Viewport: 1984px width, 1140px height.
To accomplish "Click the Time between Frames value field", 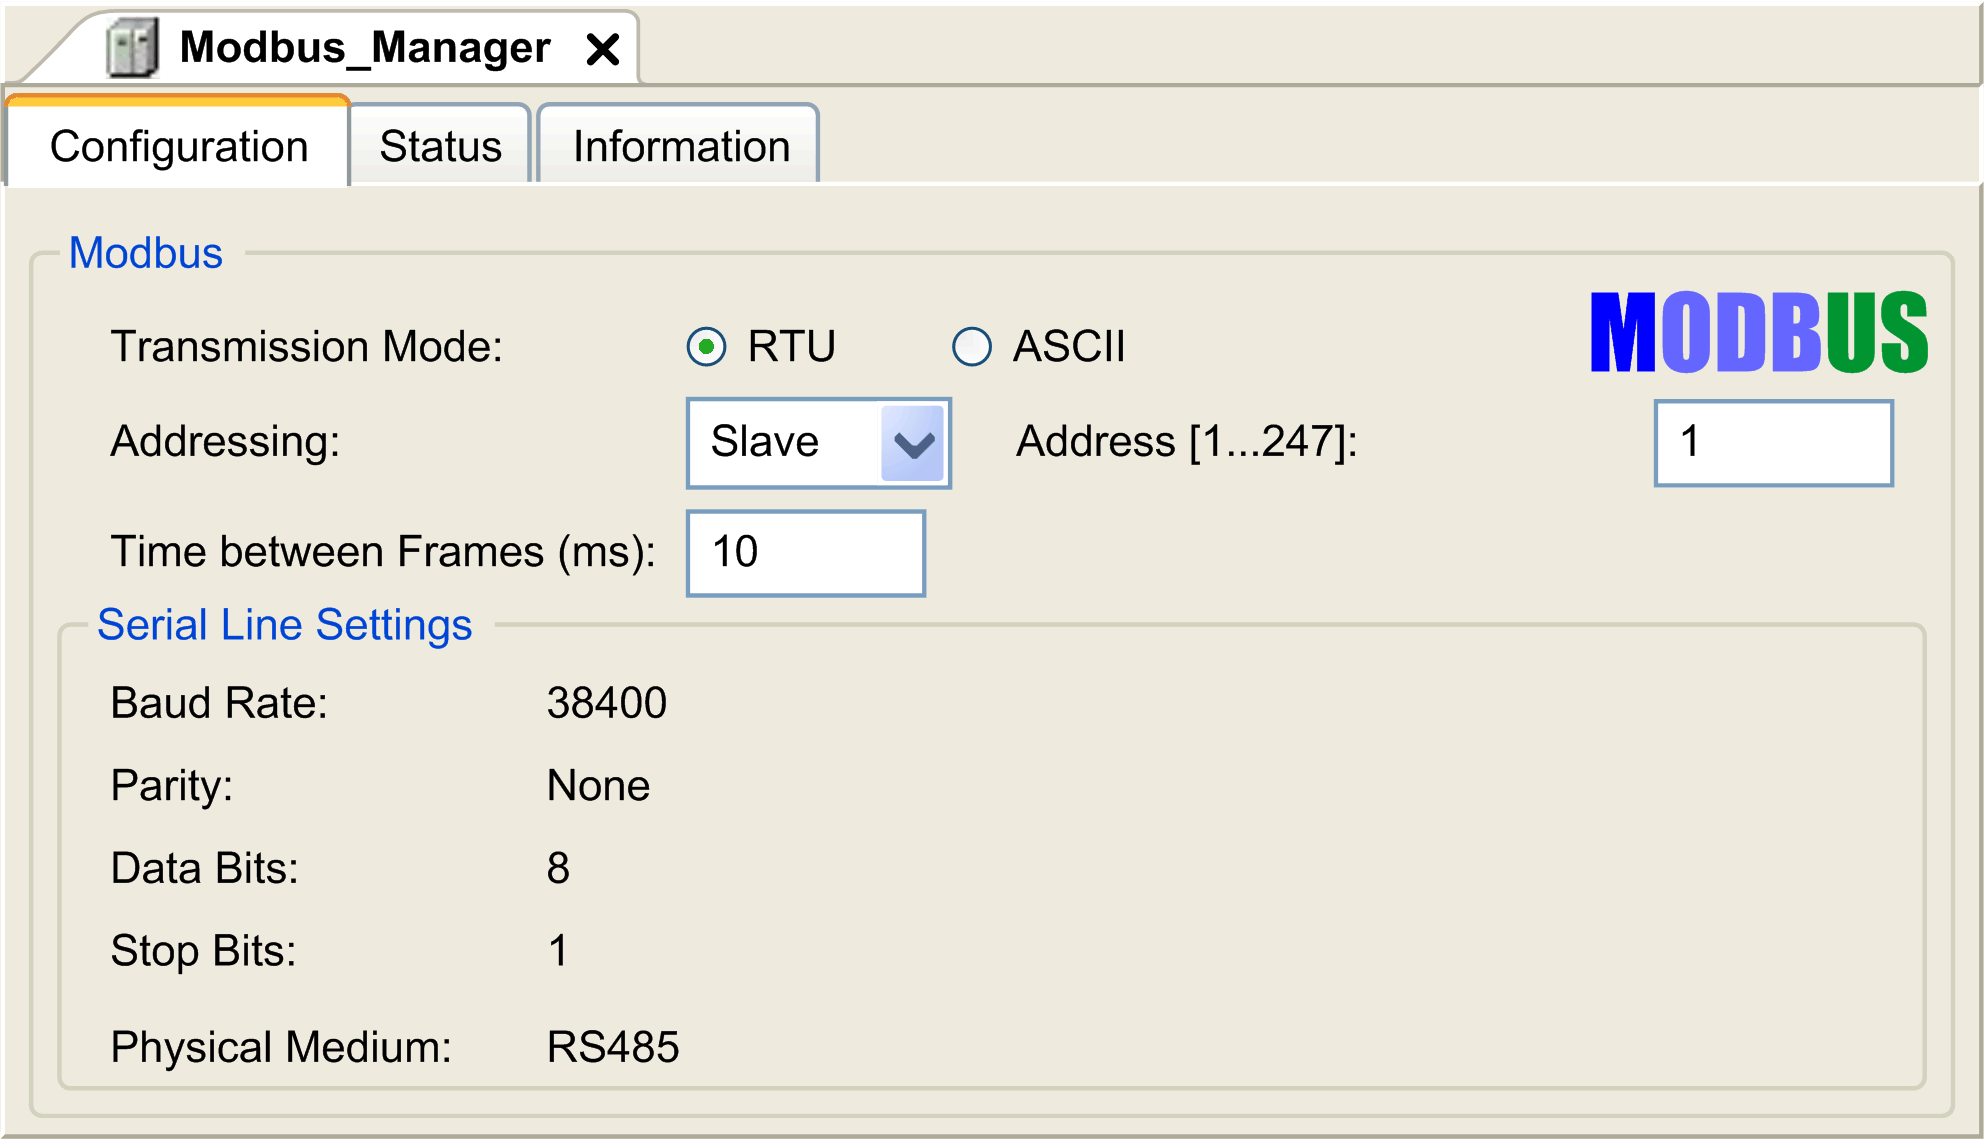I will 805,552.
